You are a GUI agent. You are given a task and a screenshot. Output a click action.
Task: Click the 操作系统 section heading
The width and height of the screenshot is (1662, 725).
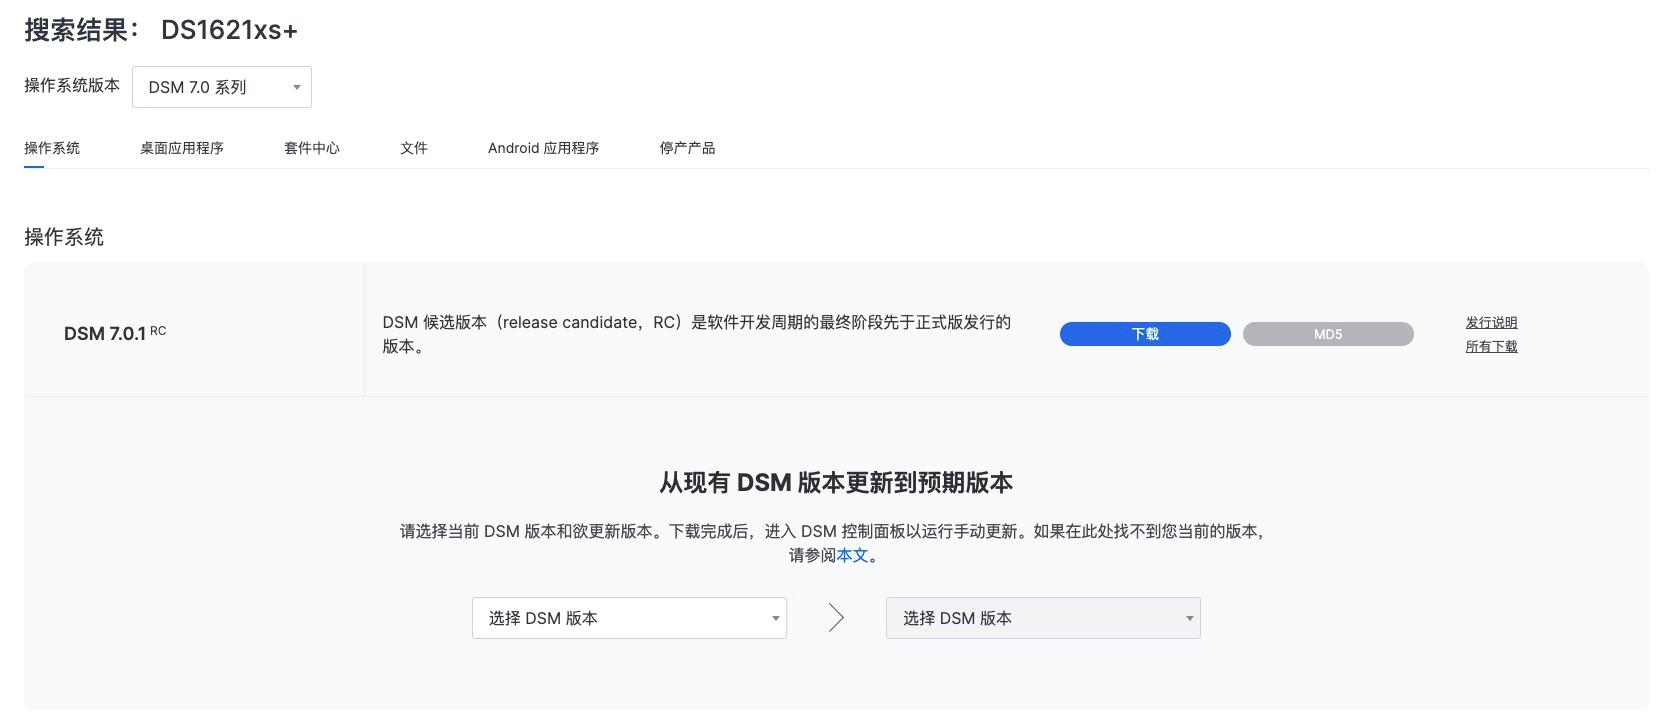click(64, 237)
